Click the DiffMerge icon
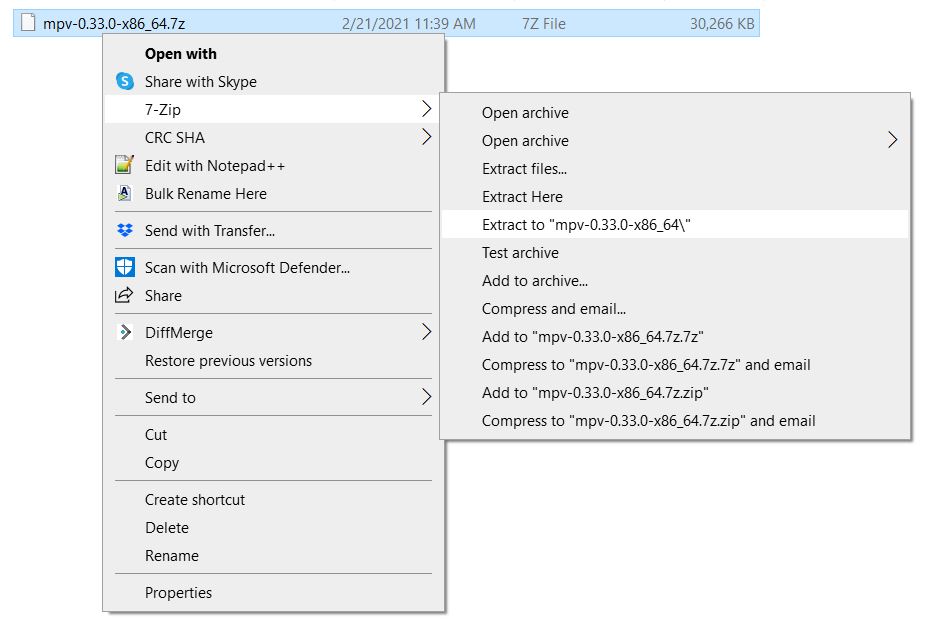This screenshot has height=631, width=926. point(125,332)
